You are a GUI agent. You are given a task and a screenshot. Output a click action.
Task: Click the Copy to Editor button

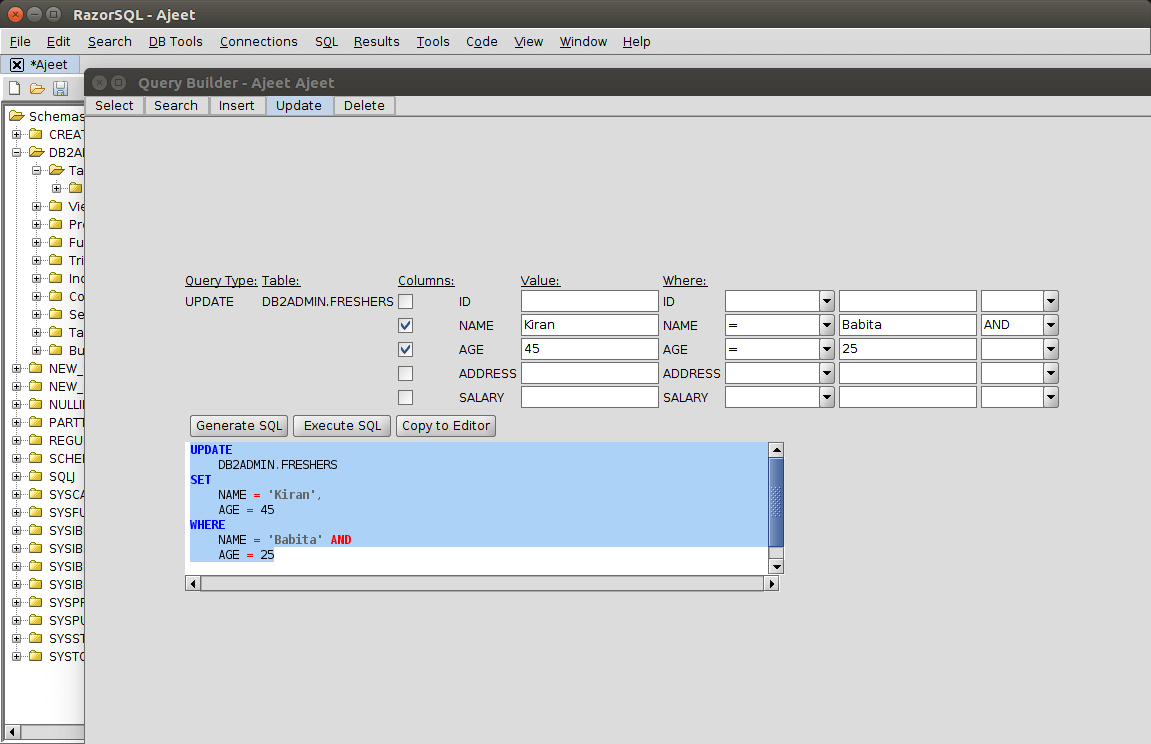(x=446, y=426)
